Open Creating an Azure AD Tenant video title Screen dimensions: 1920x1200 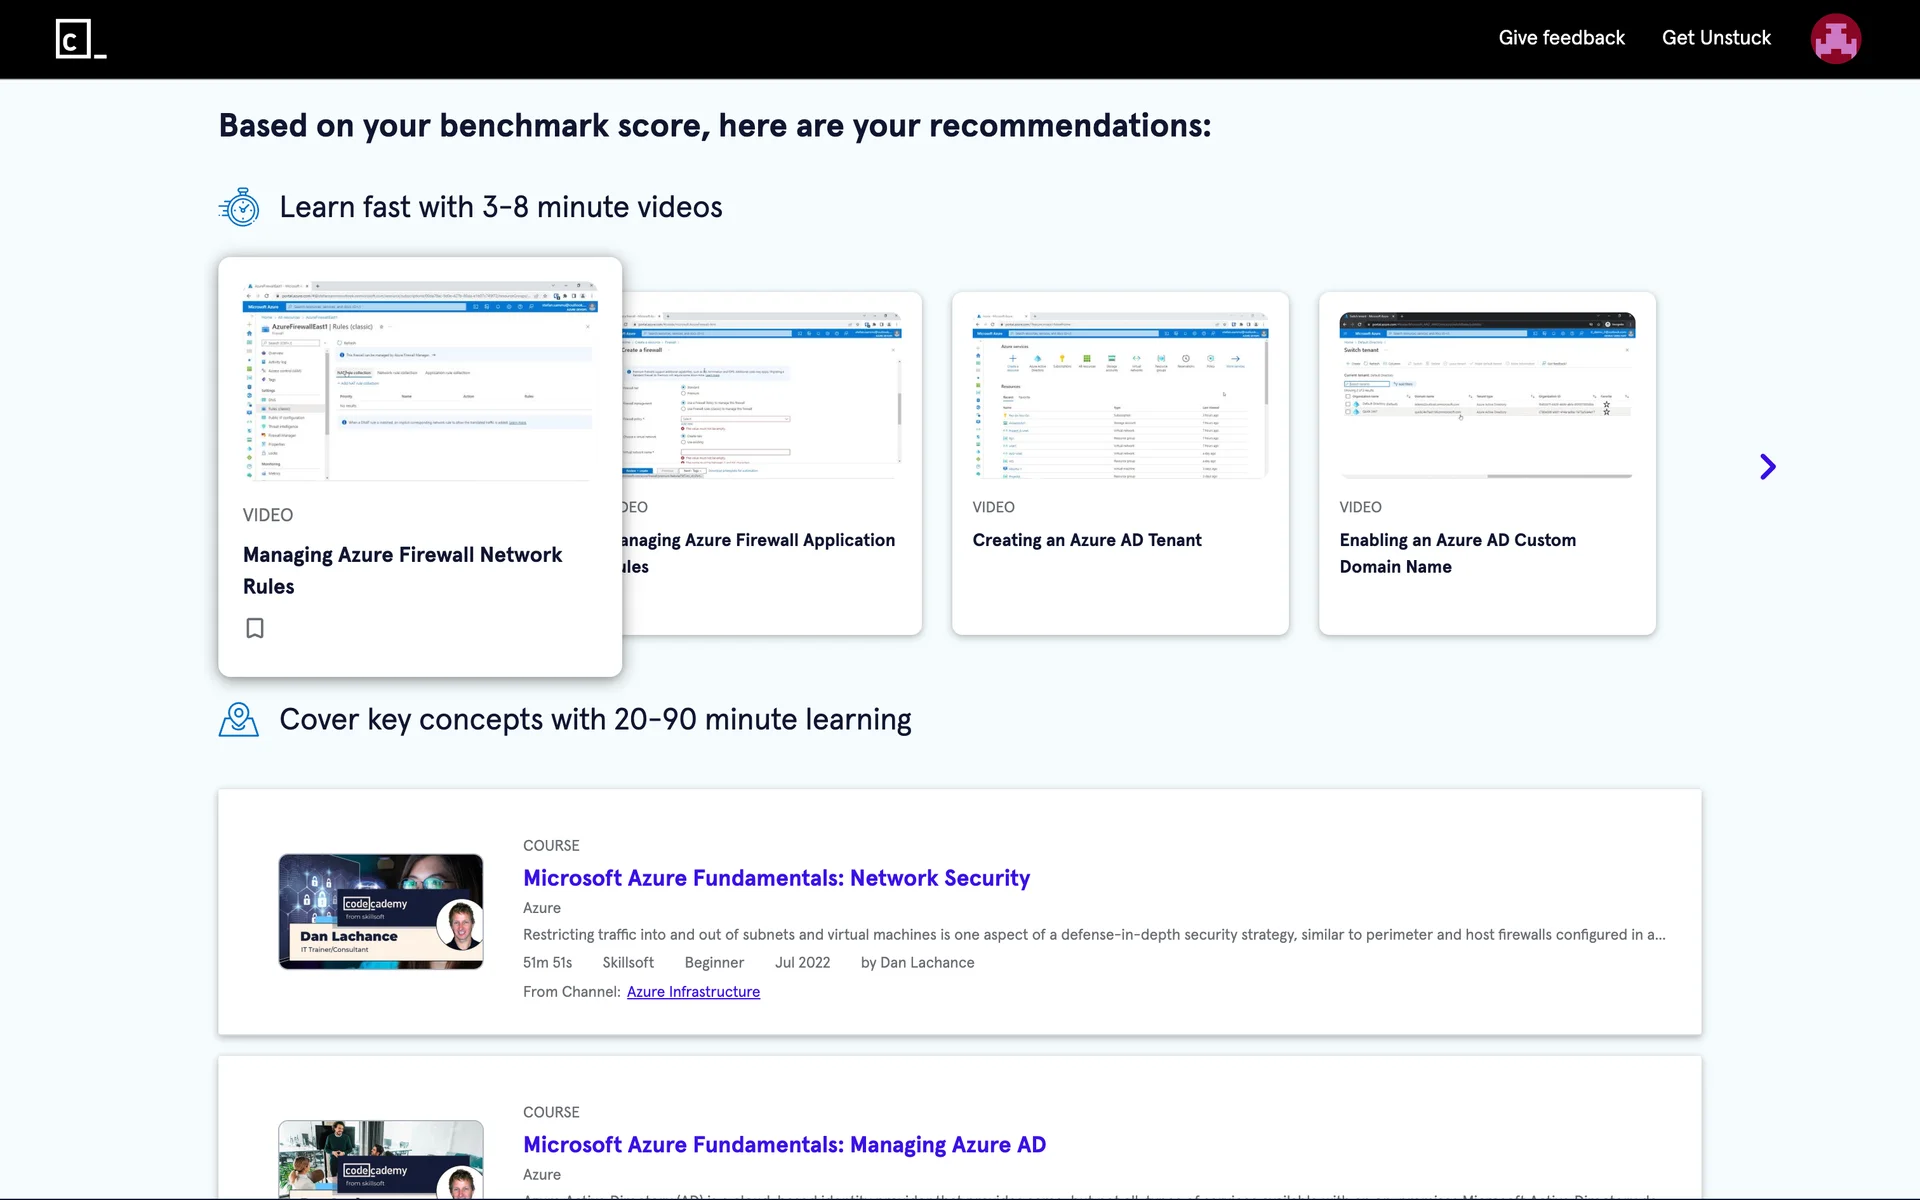(x=1086, y=540)
